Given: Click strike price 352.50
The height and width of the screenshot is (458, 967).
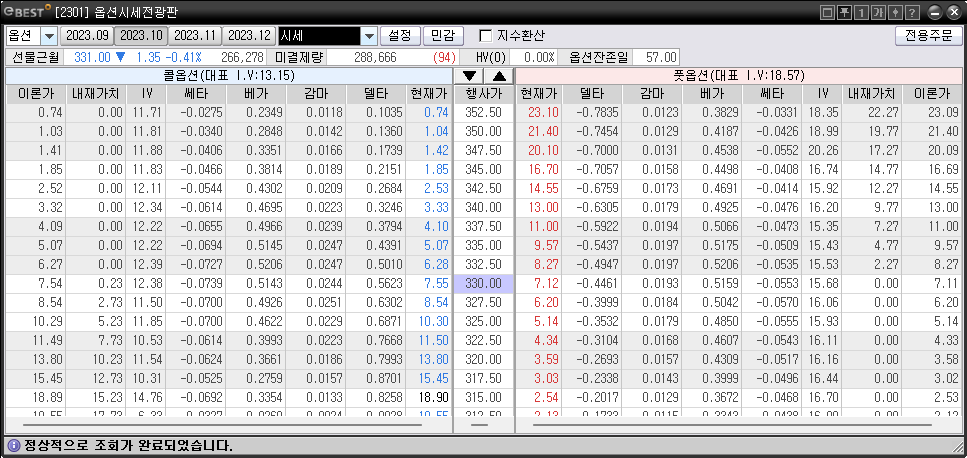Looking at the screenshot, I should 484,113.
